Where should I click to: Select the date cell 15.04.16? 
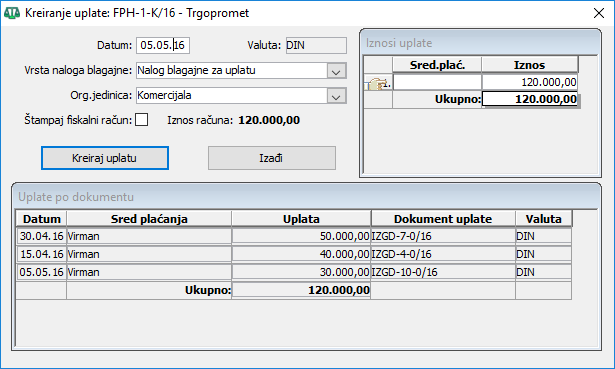[42, 254]
